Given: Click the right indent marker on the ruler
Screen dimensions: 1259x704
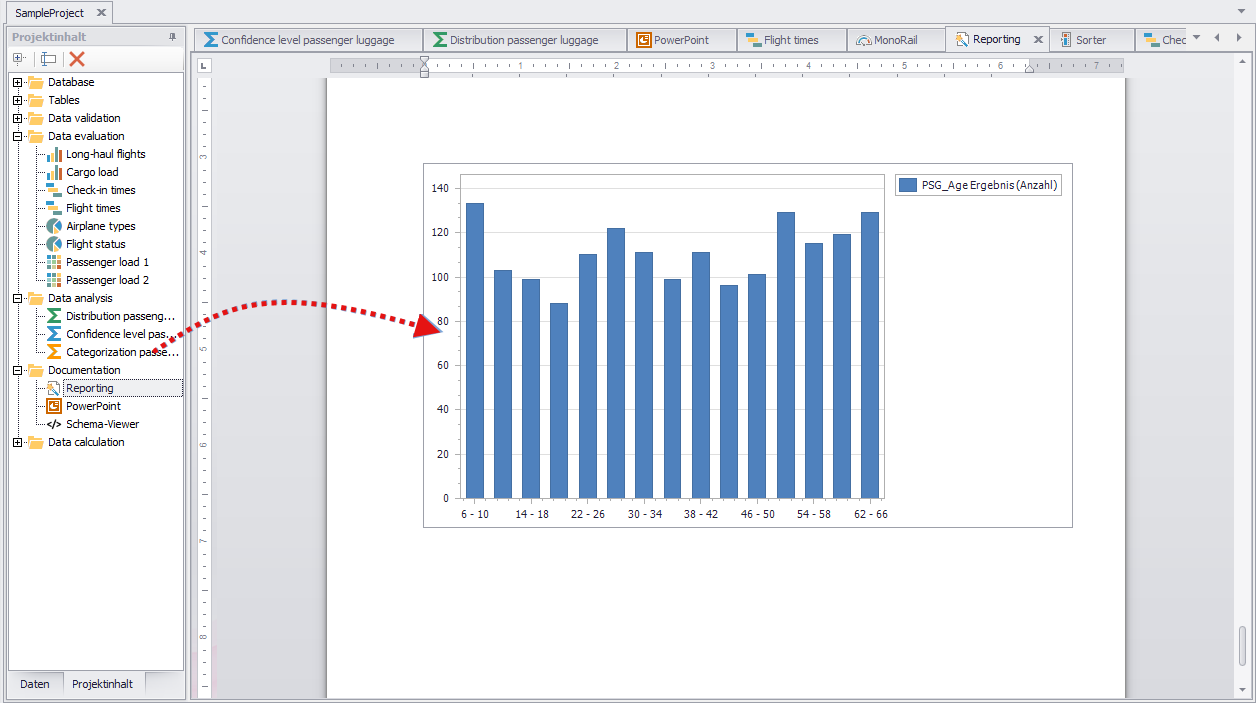Looking at the screenshot, I should [x=1029, y=68].
